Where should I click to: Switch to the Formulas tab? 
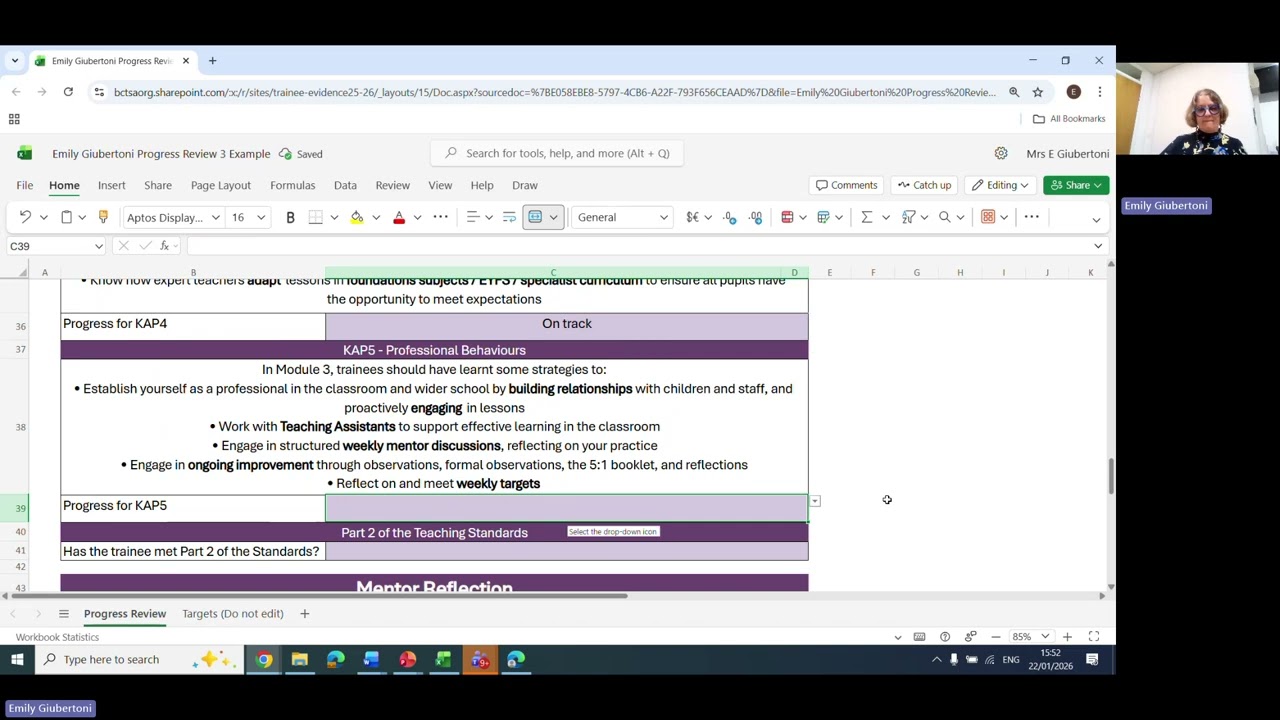coord(292,185)
